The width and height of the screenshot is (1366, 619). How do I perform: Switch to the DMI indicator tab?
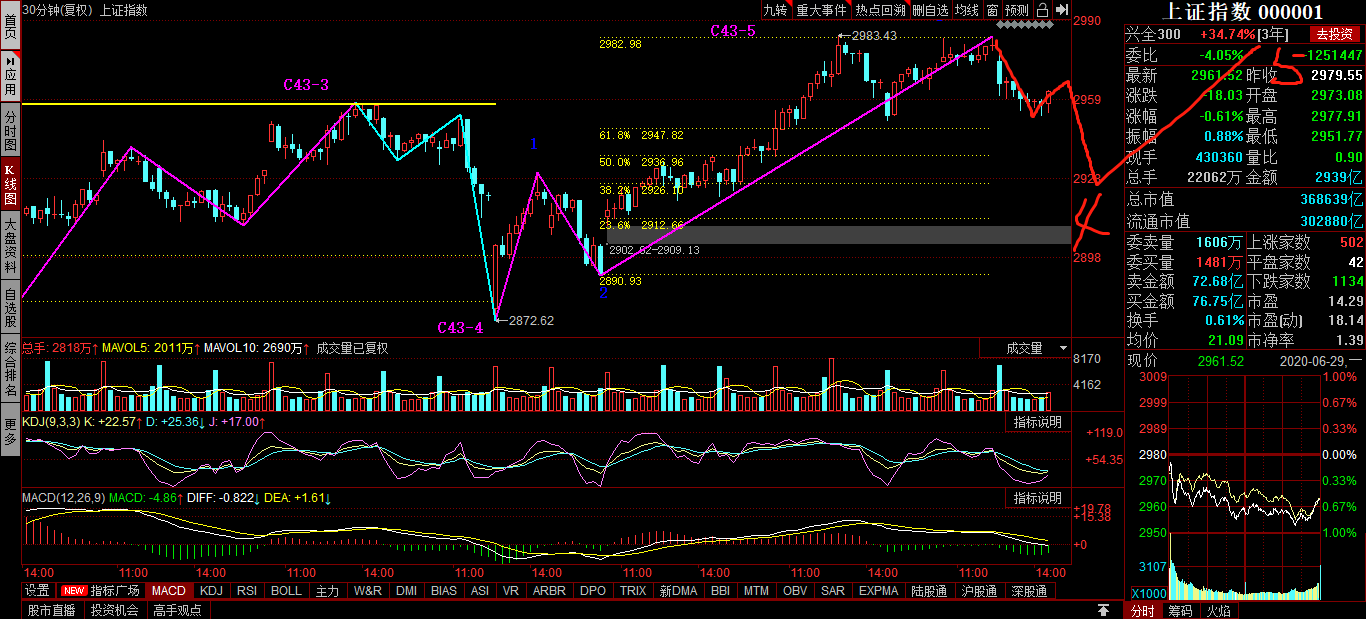(406, 591)
